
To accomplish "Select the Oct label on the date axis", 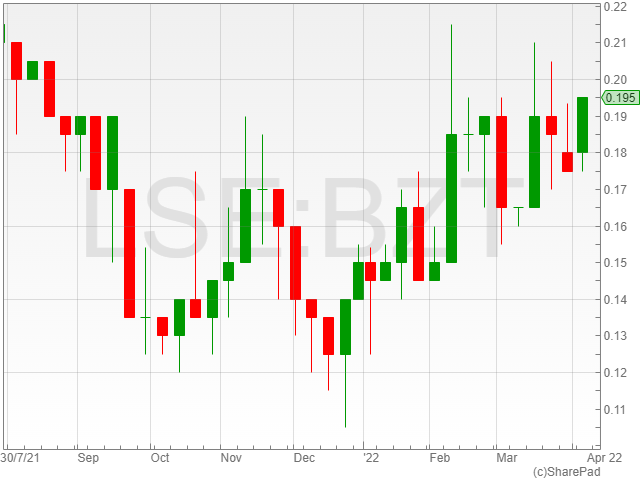I will 160,457.
